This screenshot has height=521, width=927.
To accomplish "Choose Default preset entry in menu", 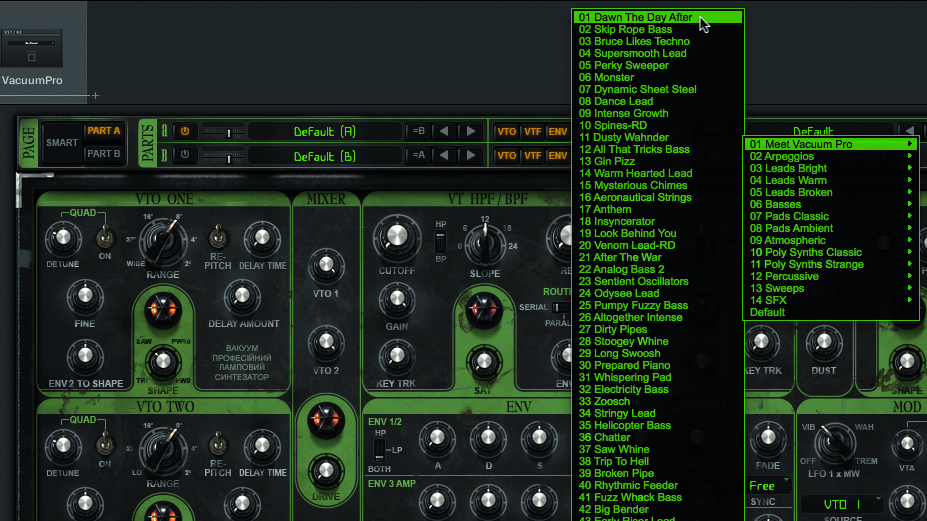I will click(831, 312).
